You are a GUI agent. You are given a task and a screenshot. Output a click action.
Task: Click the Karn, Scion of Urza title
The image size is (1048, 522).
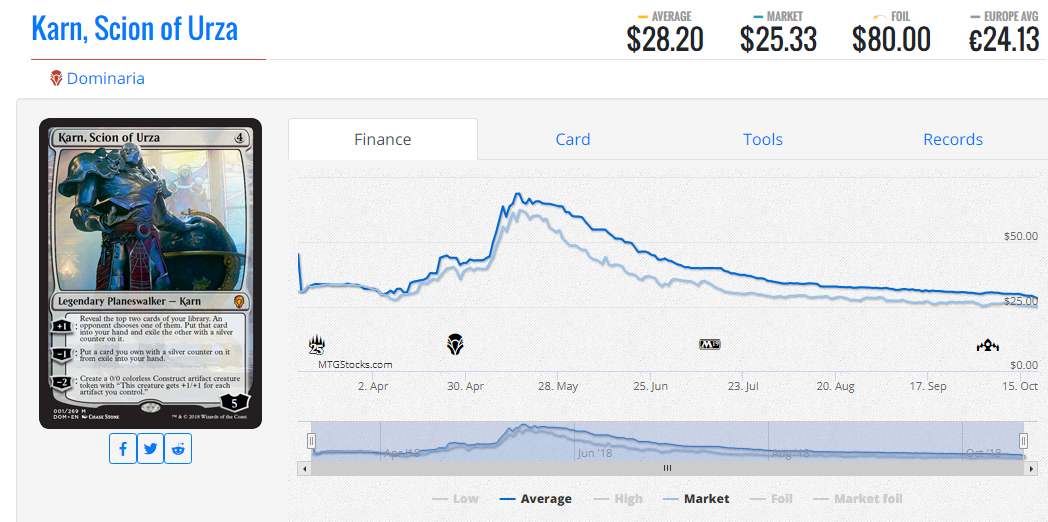[x=134, y=29]
